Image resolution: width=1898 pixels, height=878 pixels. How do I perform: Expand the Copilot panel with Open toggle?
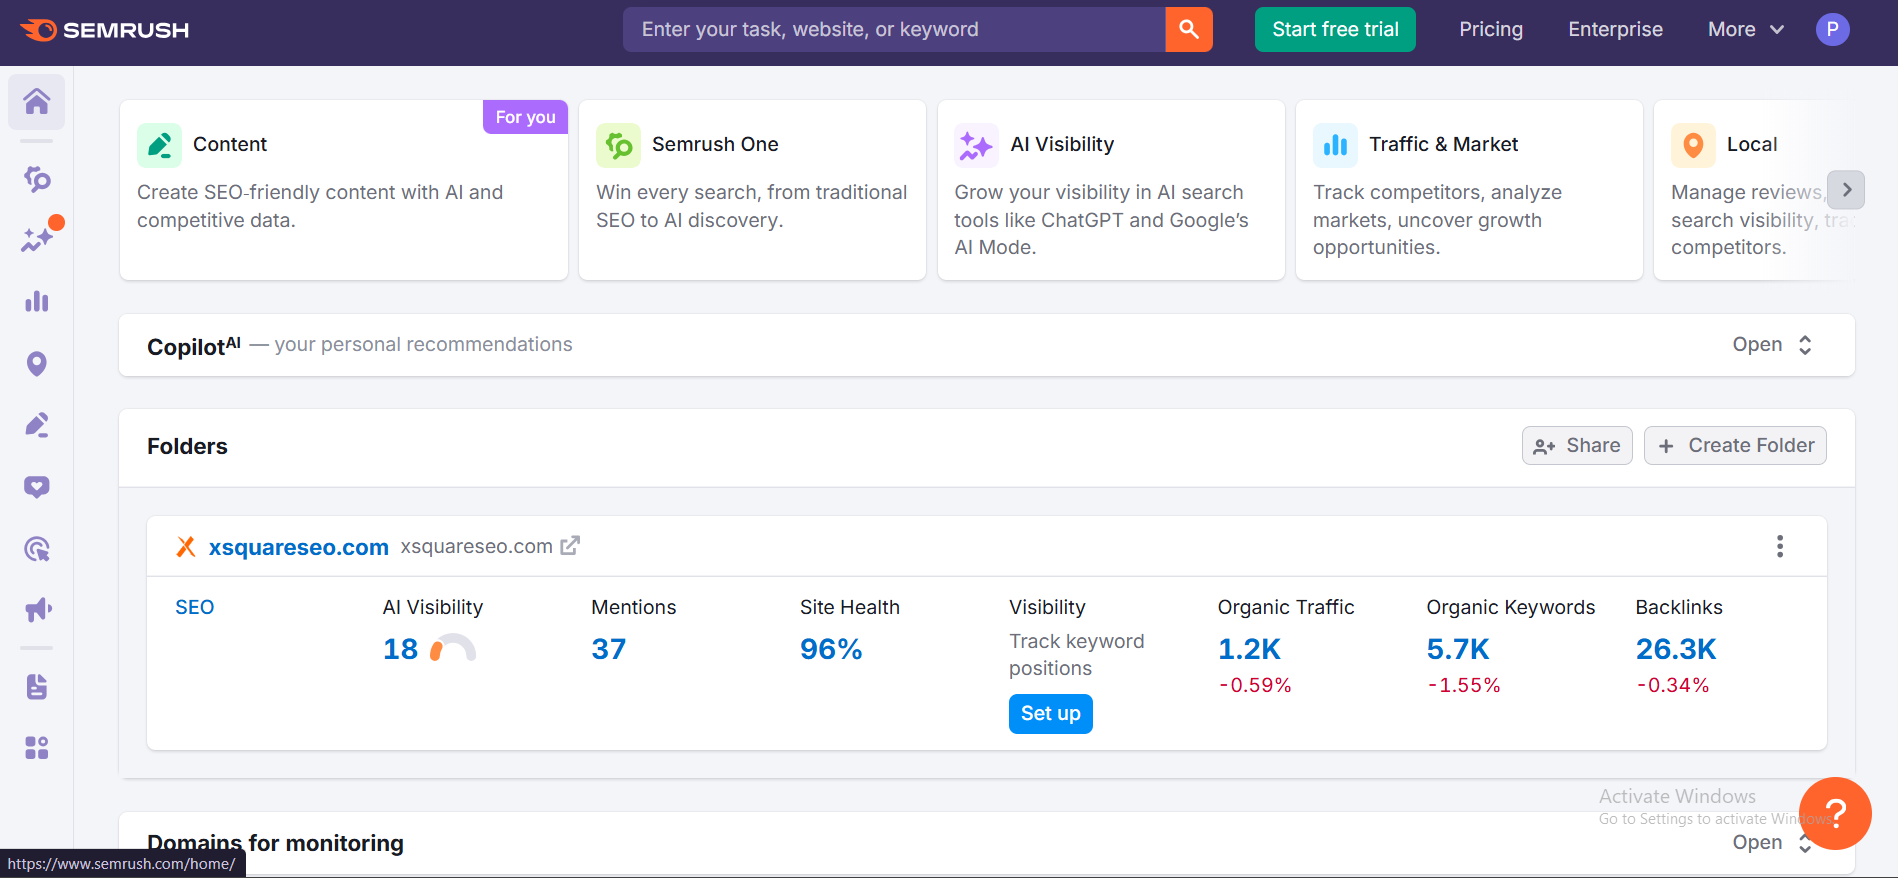coord(1773,345)
